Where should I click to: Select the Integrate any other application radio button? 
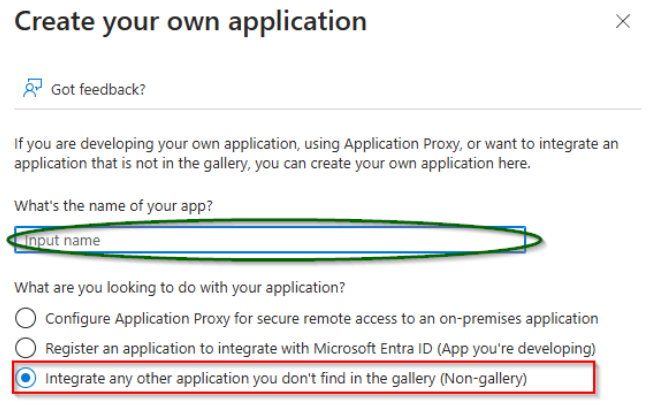[26, 378]
